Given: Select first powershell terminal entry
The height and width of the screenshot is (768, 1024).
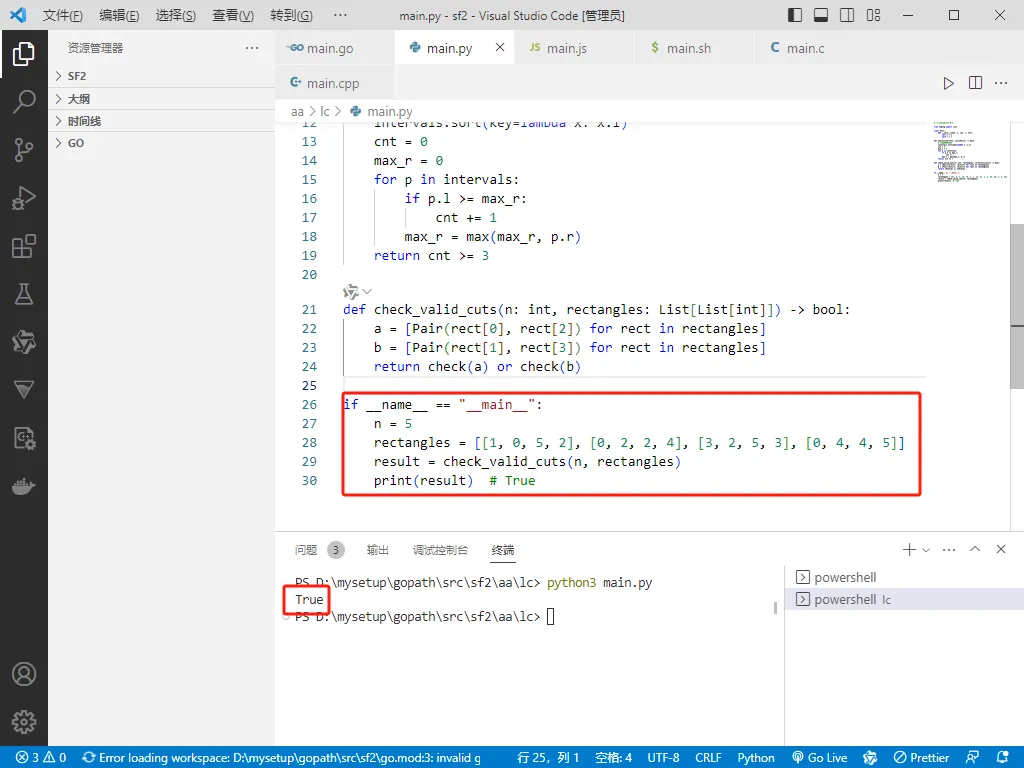Looking at the screenshot, I should pos(904,577).
